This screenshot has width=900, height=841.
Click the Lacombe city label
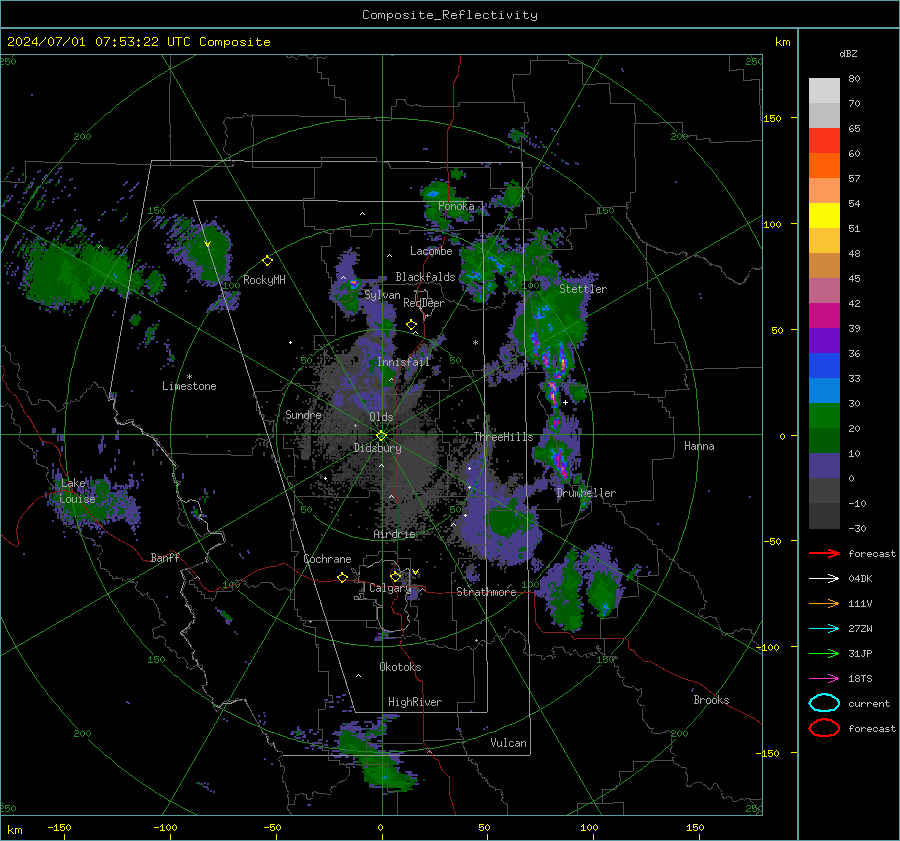431,251
